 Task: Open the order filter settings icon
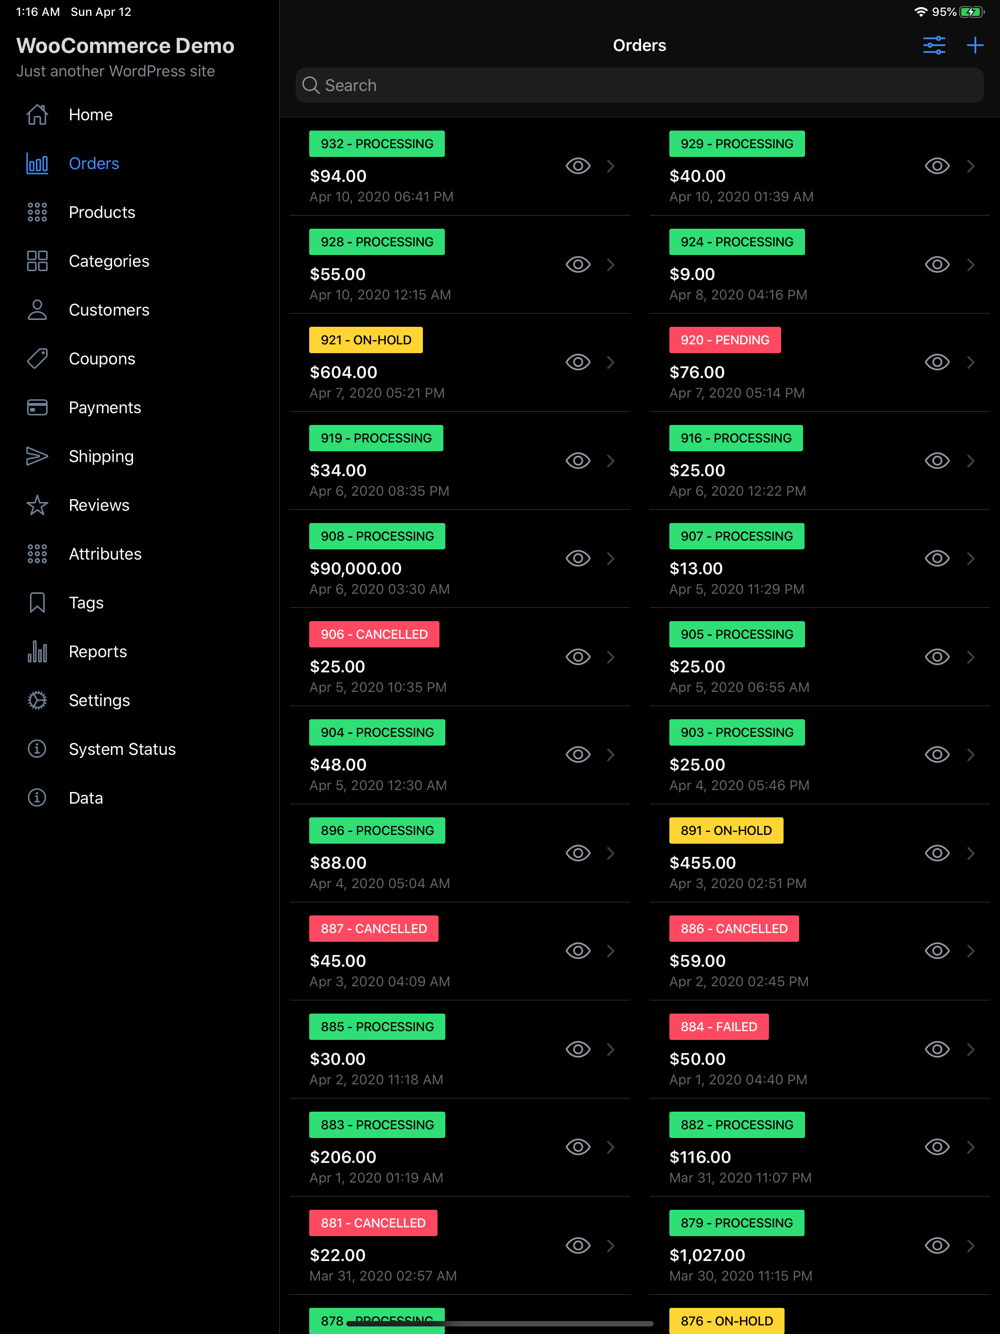pyautogui.click(x=934, y=45)
